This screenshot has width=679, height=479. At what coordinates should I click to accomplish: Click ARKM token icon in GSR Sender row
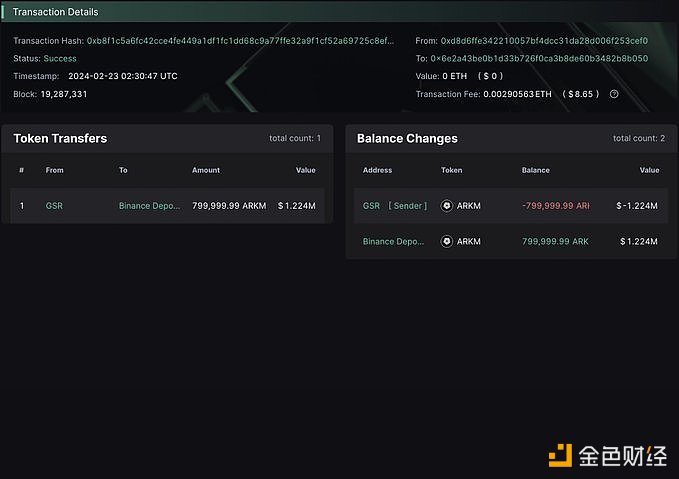446,206
